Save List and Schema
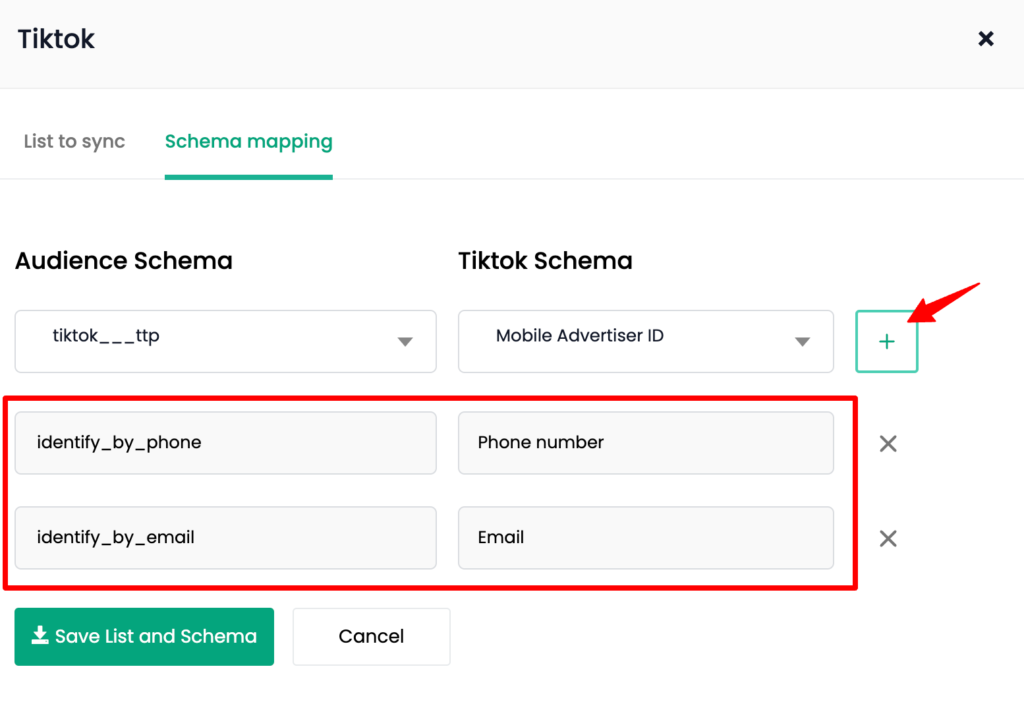The image size is (1024, 704). point(144,637)
